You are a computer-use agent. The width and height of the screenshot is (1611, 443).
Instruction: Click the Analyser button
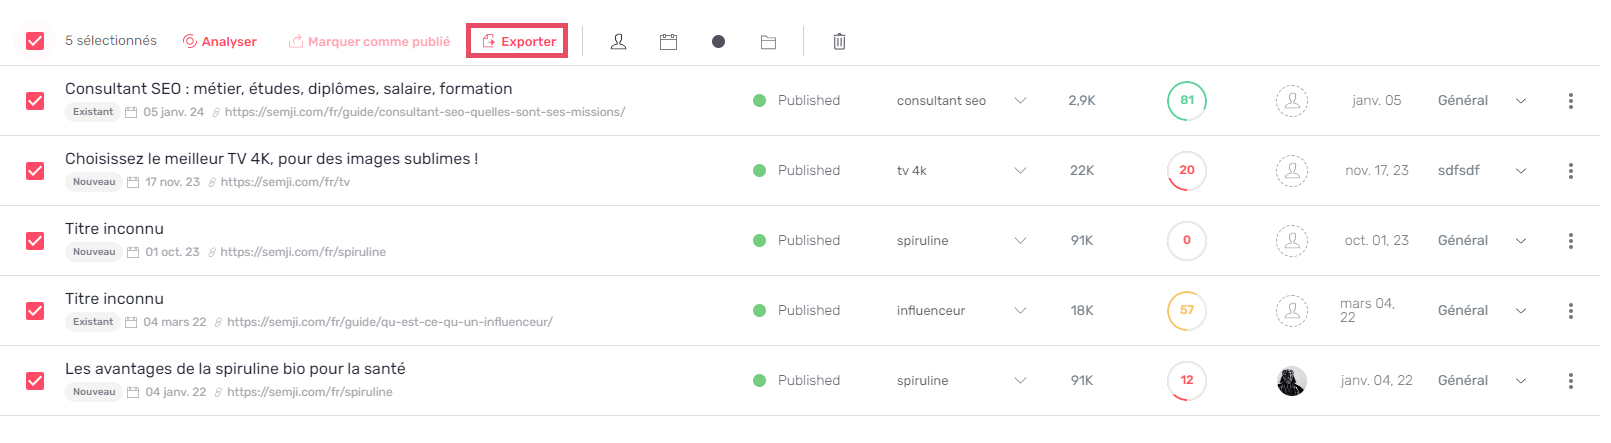(x=220, y=41)
